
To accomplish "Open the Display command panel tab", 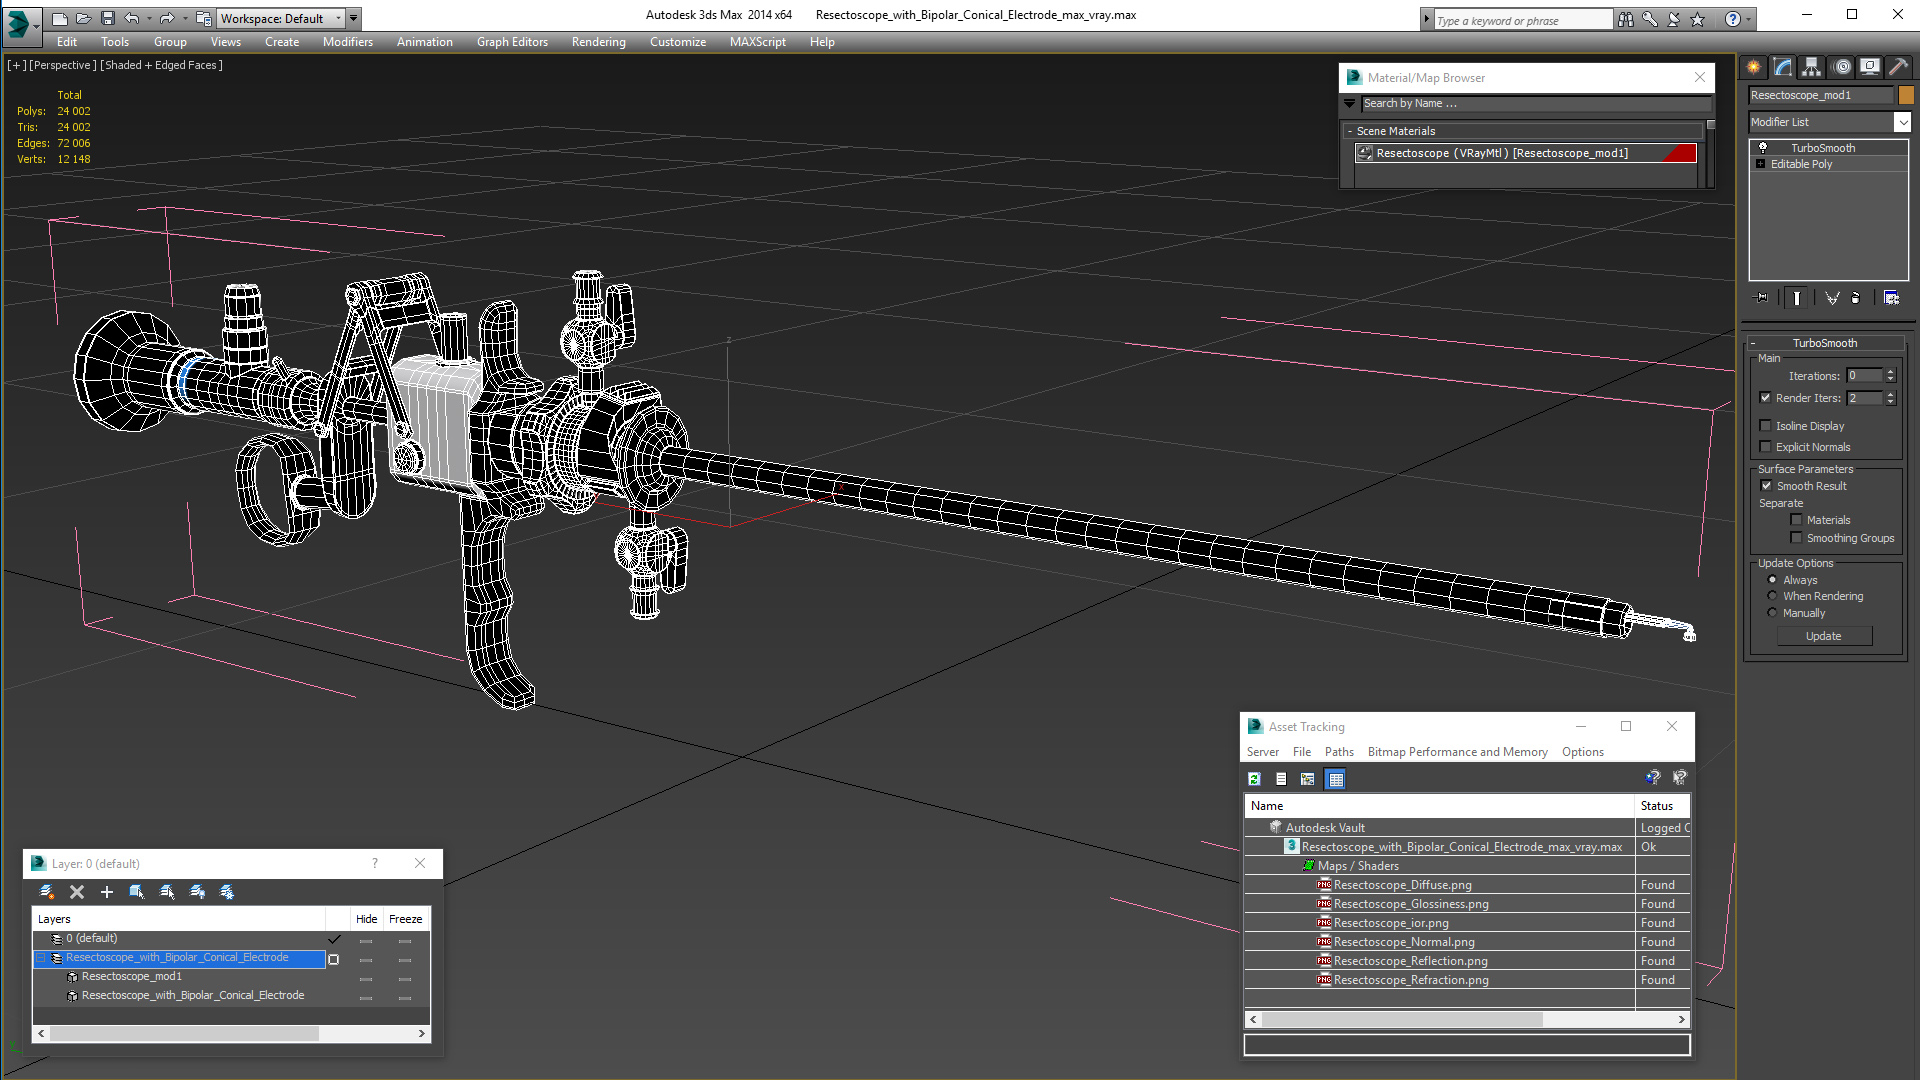I will tap(1870, 67).
